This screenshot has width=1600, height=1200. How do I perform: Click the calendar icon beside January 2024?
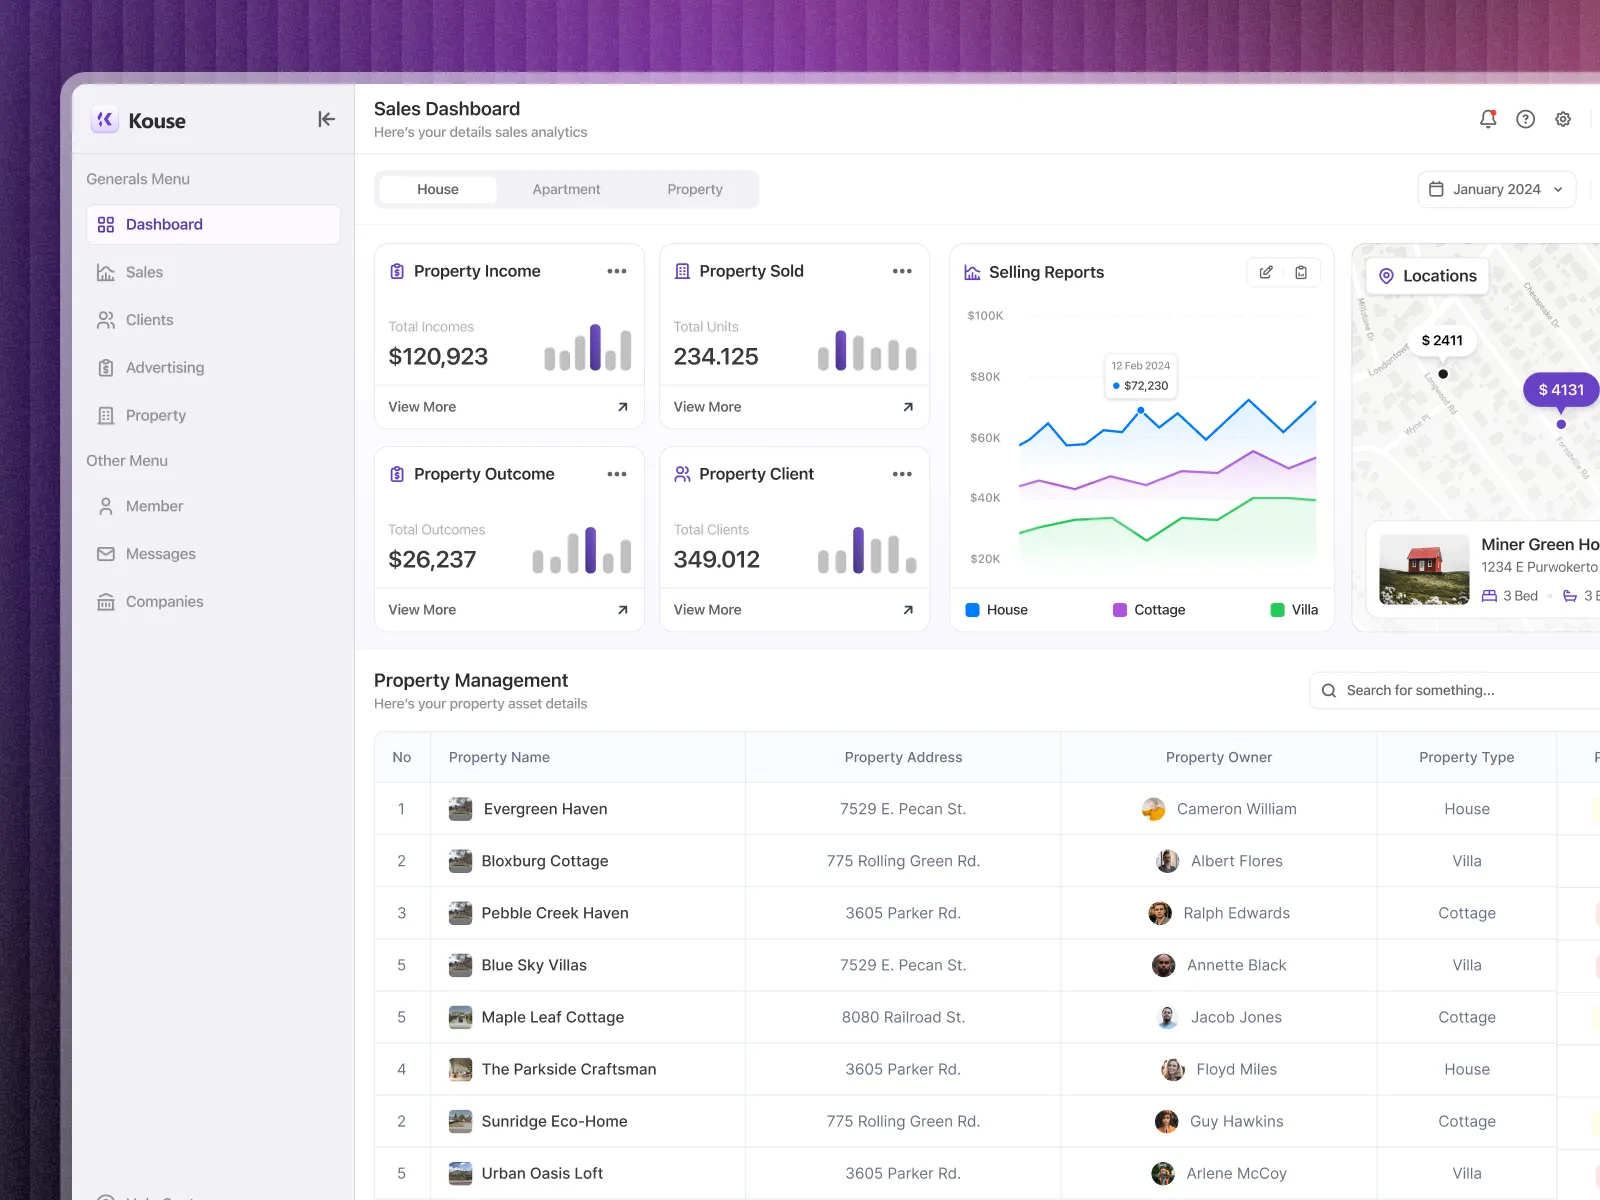coord(1436,189)
